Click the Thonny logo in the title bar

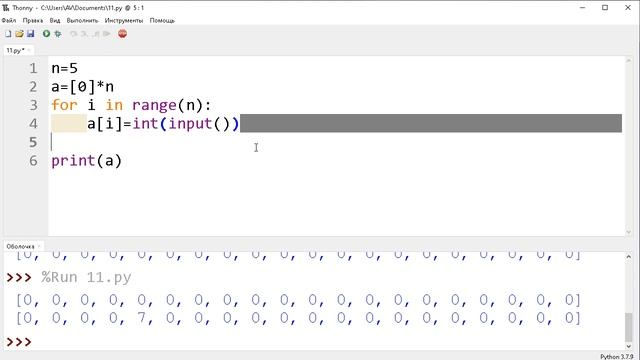6,8
